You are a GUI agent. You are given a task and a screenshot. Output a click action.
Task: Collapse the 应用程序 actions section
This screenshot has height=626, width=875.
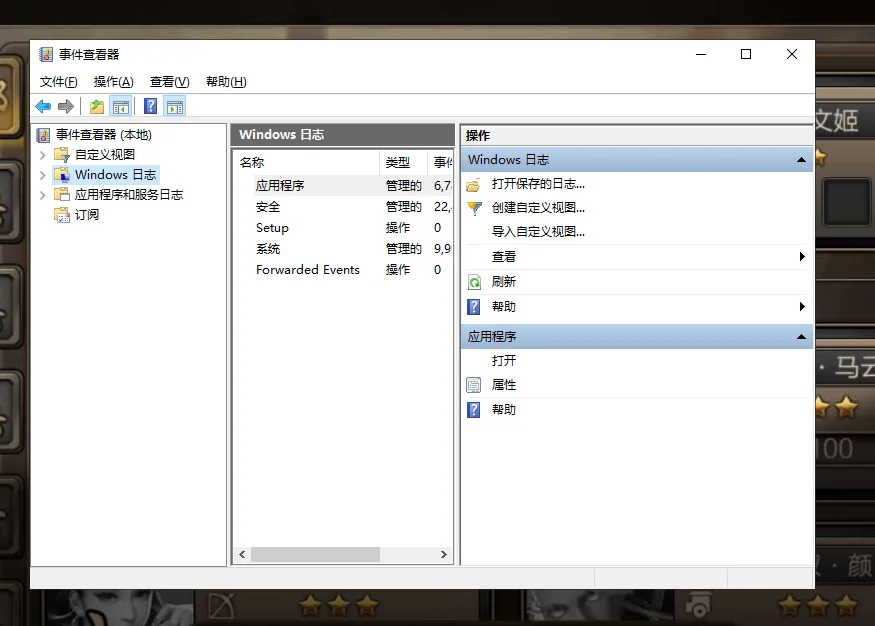click(x=801, y=337)
